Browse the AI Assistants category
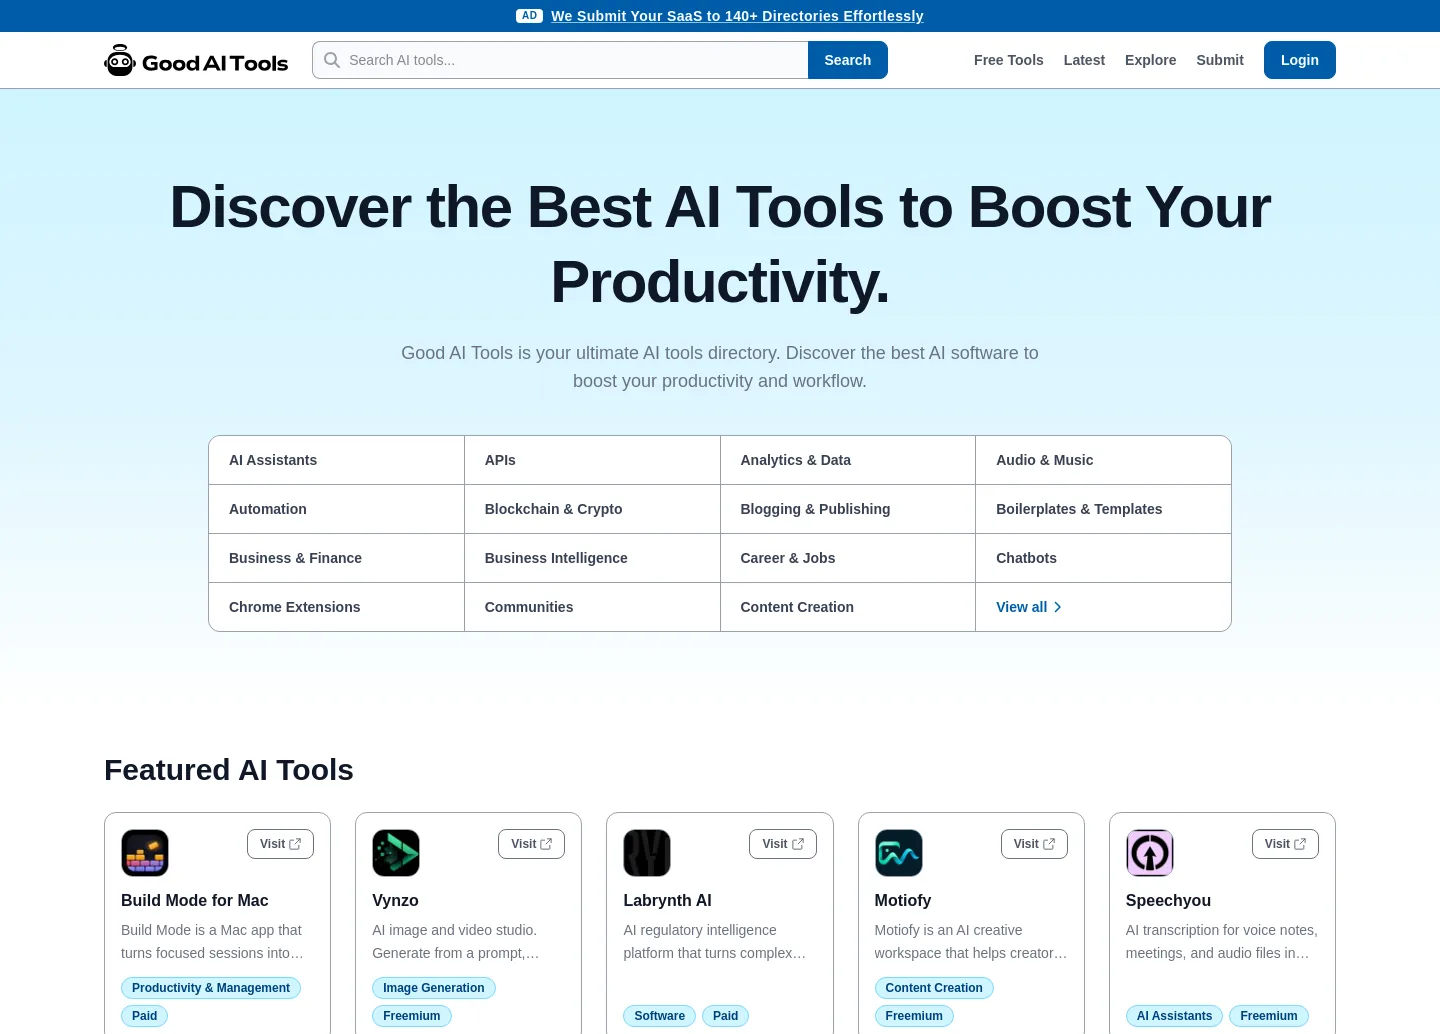 [336, 460]
